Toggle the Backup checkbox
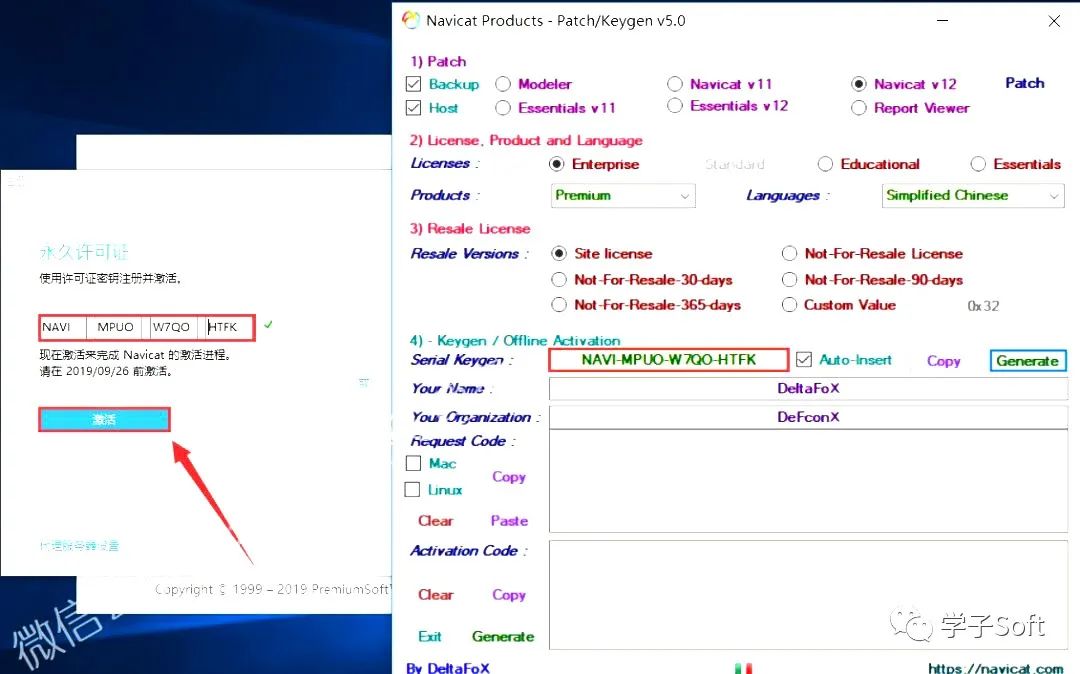The height and width of the screenshot is (674, 1080). pyautogui.click(x=413, y=84)
